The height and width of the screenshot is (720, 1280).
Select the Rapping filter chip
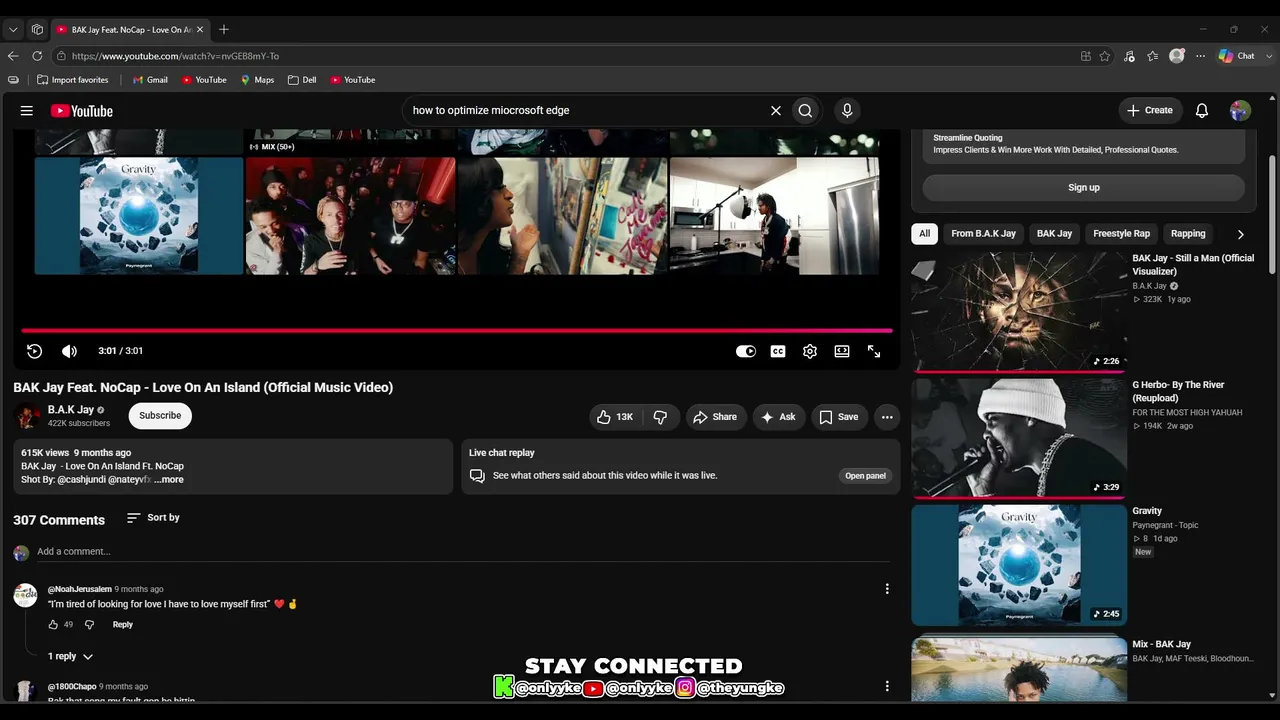pyautogui.click(x=1188, y=234)
